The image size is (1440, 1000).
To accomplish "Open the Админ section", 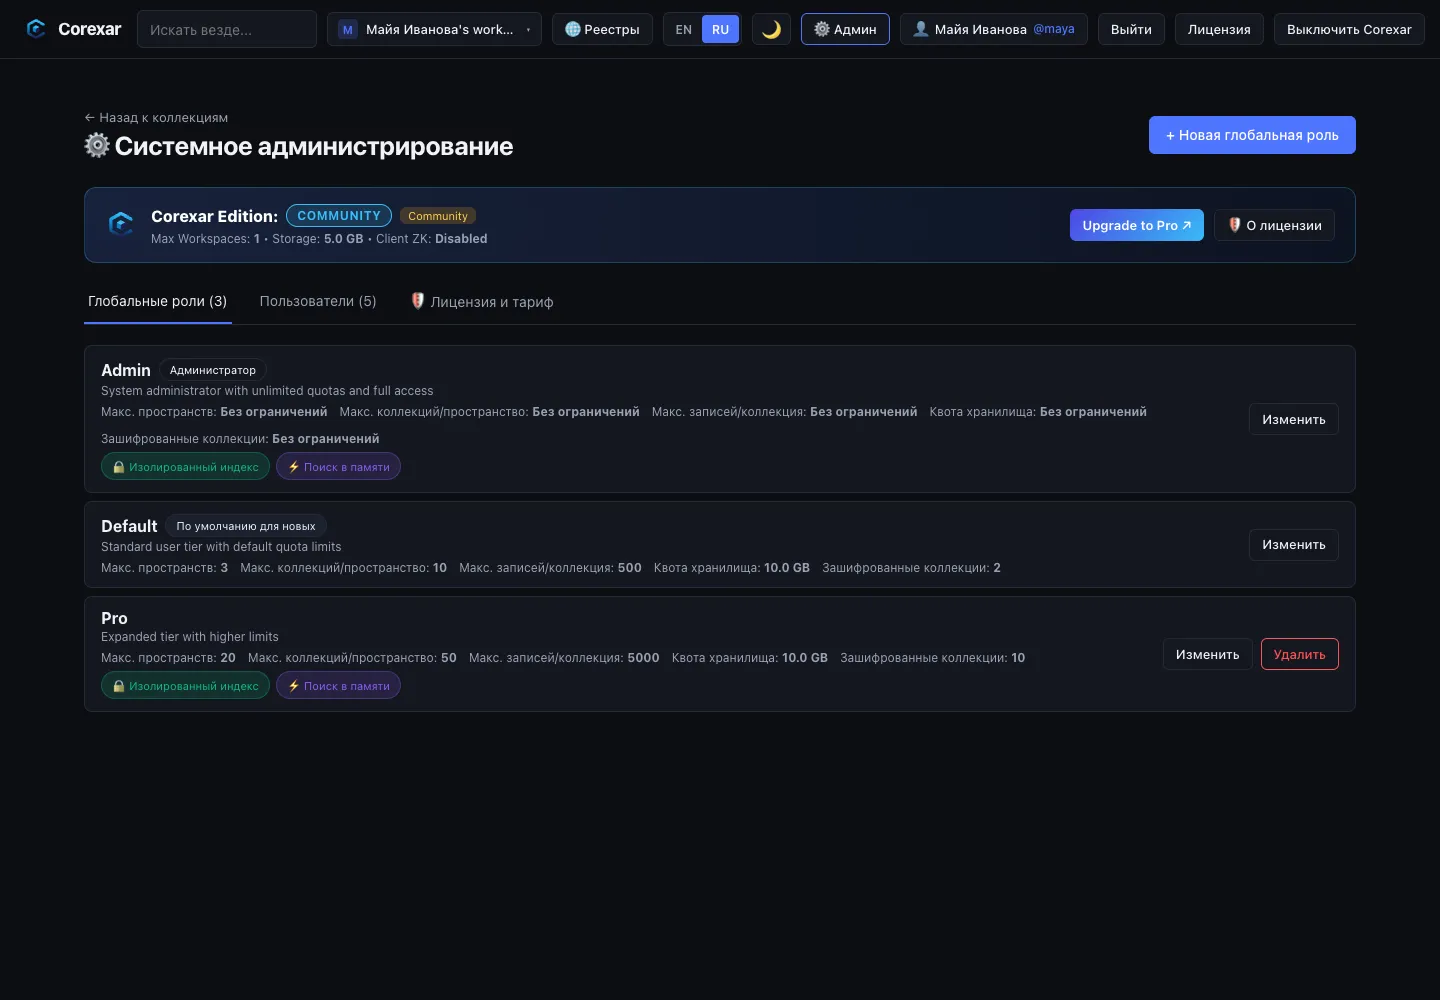I will (x=845, y=29).
